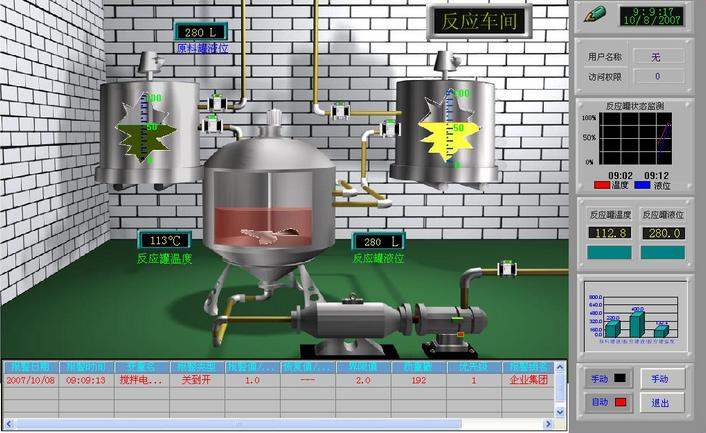Click the valve on the pump outlet pipe
The width and height of the screenshot is (706, 433).
(x=504, y=268)
